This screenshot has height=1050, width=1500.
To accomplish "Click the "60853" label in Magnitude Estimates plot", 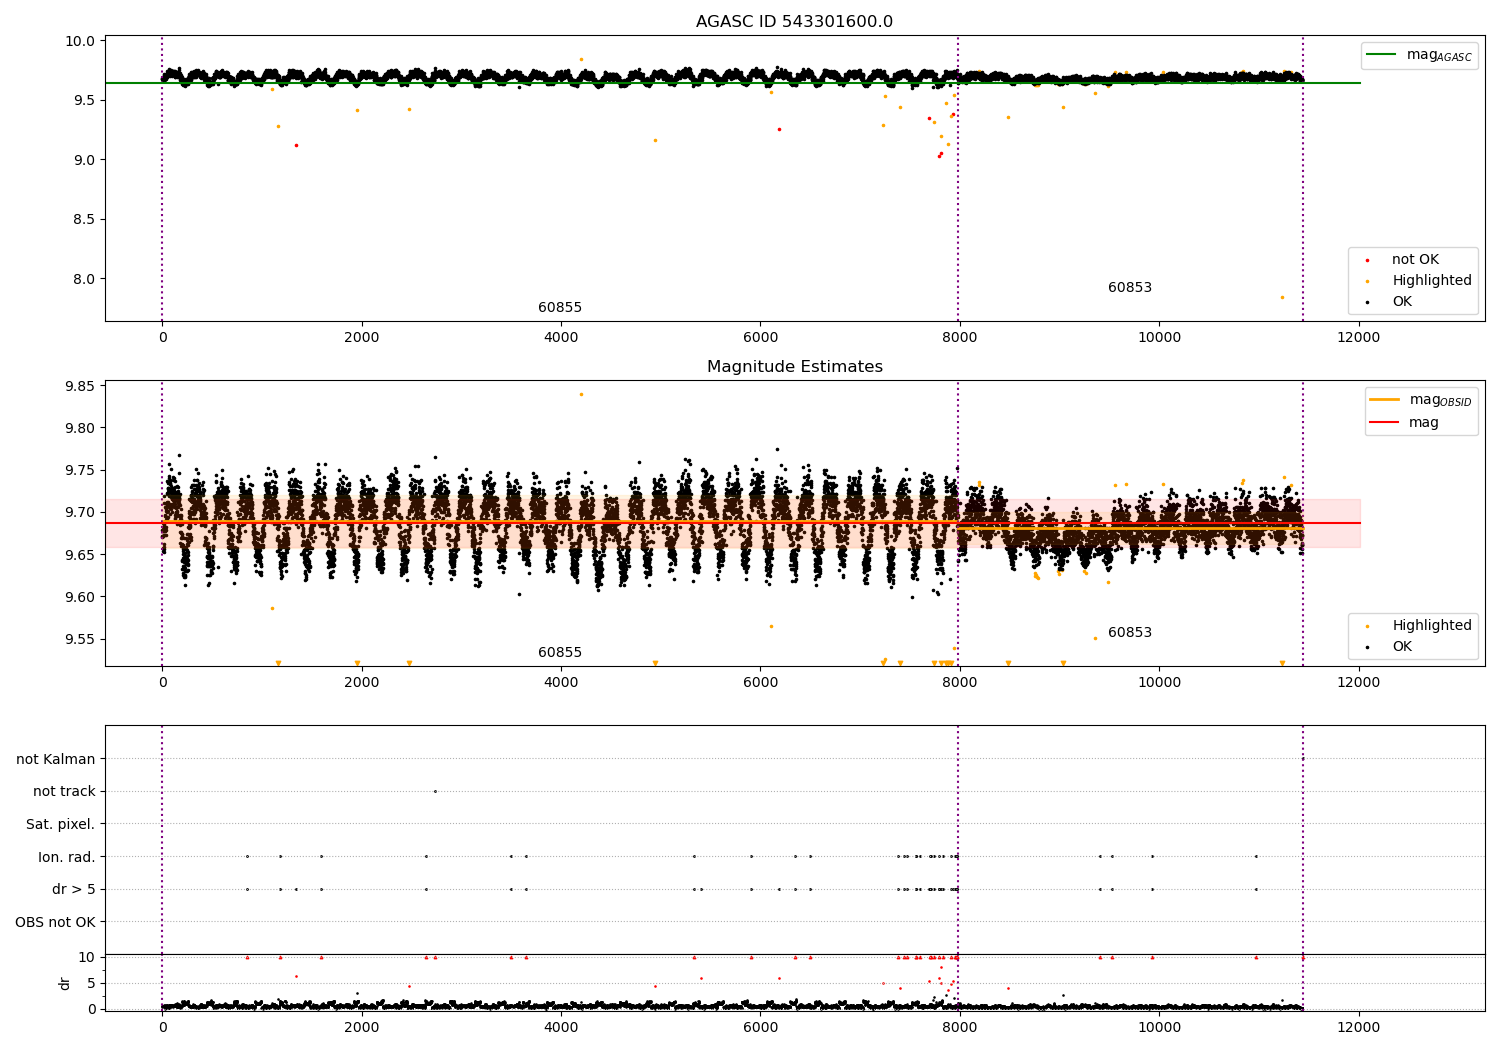I will click(1130, 633).
